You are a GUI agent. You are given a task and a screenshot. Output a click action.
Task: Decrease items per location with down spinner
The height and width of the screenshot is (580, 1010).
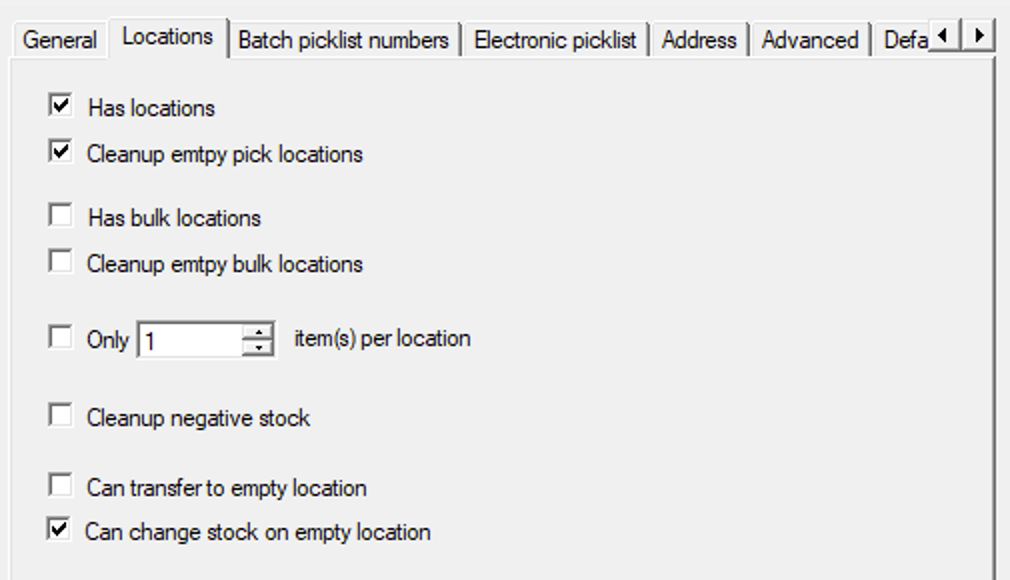[x=258, y=347]
